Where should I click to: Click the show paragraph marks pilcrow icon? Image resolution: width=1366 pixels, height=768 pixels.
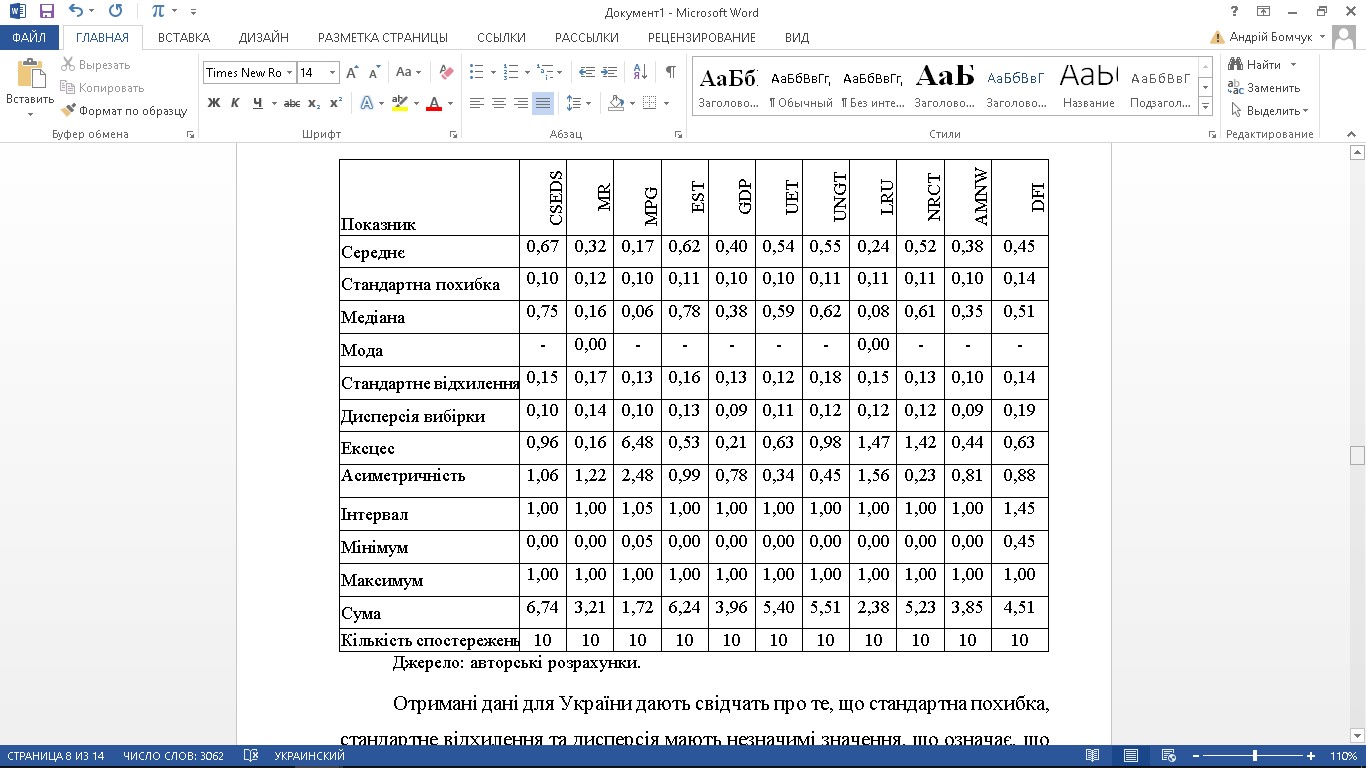(670, 72)
